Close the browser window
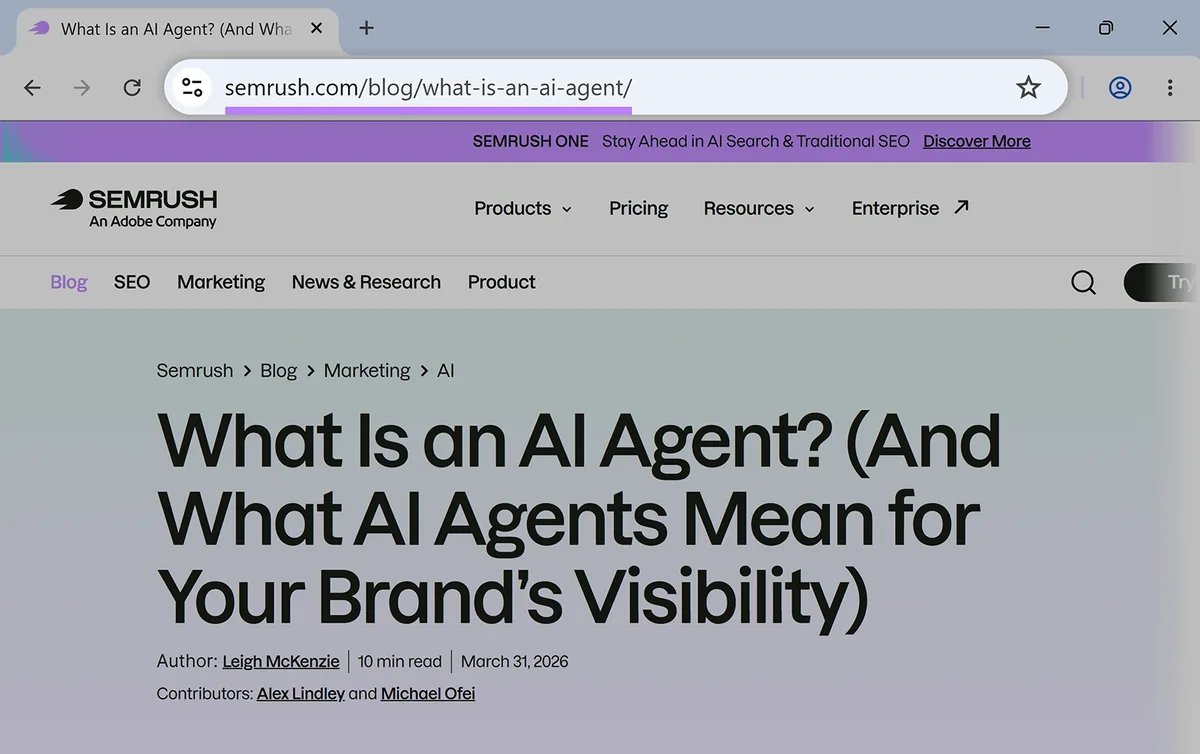Image resolution: width=1200 pixels, height=754 pixels. [1170, 28]
